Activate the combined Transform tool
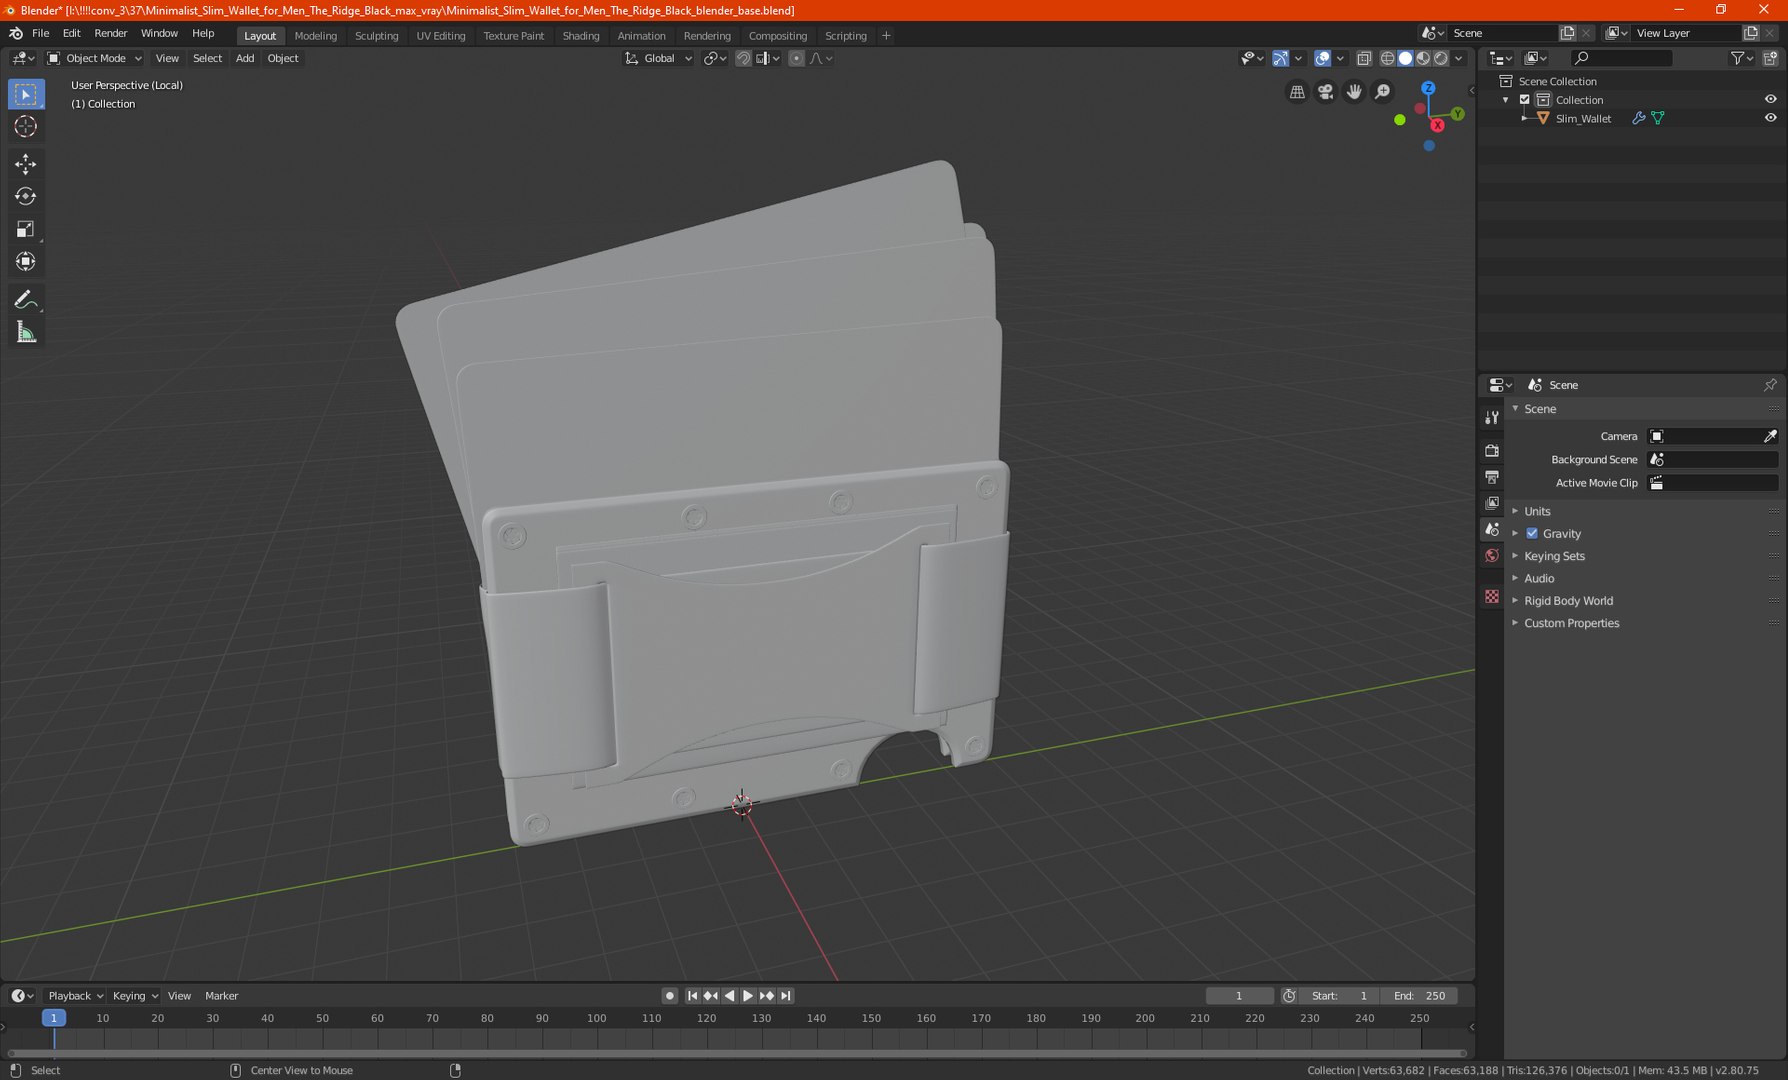This screenshot has height=1080, width=1788. click(26, 262)
